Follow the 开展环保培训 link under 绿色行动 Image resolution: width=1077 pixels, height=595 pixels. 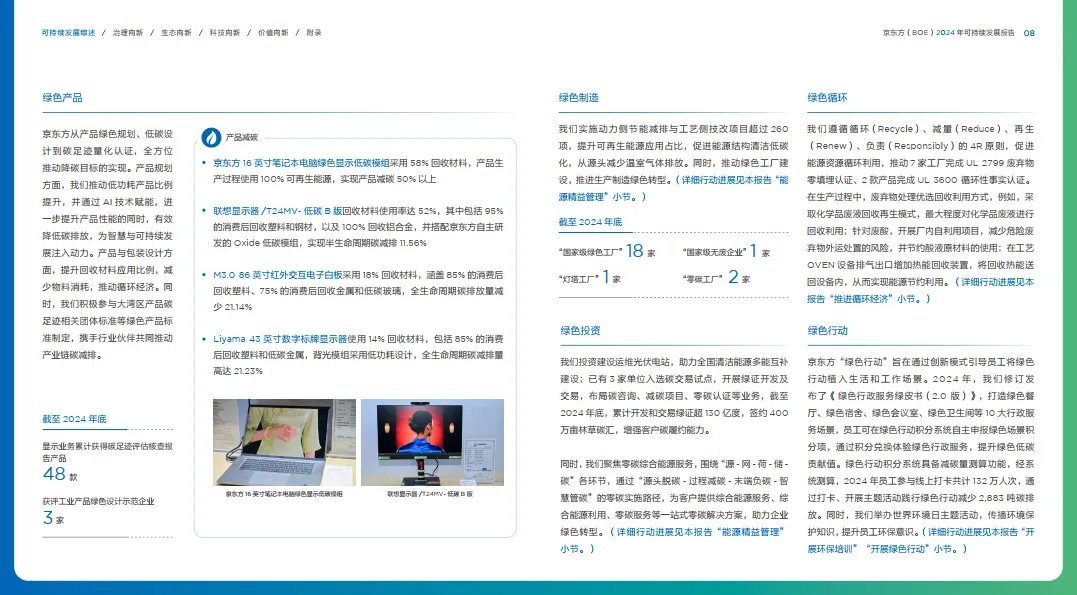click(920, 541)
